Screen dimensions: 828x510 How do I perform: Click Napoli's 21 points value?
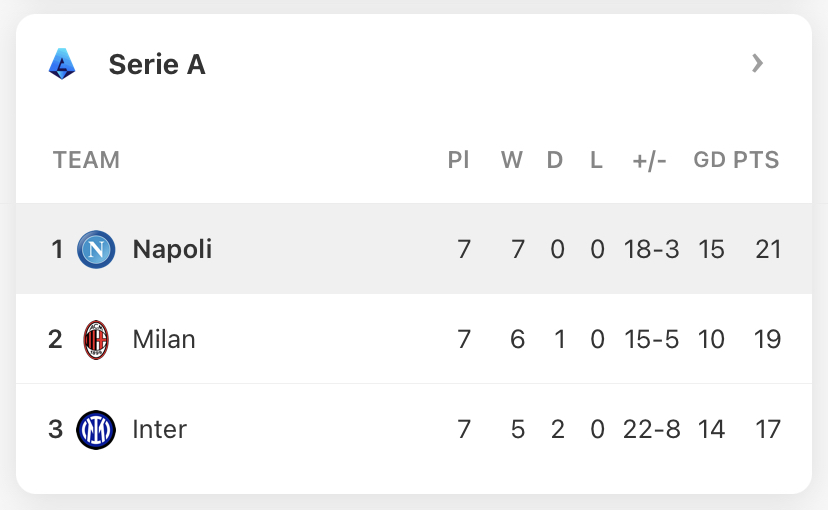tap(768, 249)
